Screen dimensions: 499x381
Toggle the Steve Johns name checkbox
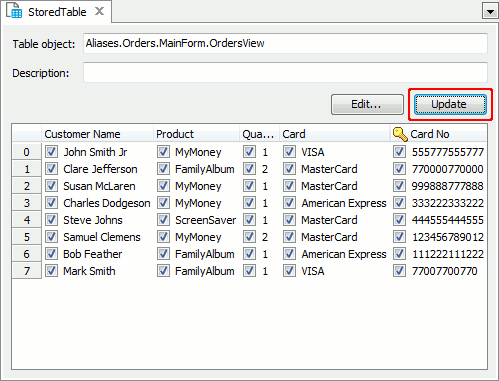pos(51,220)
